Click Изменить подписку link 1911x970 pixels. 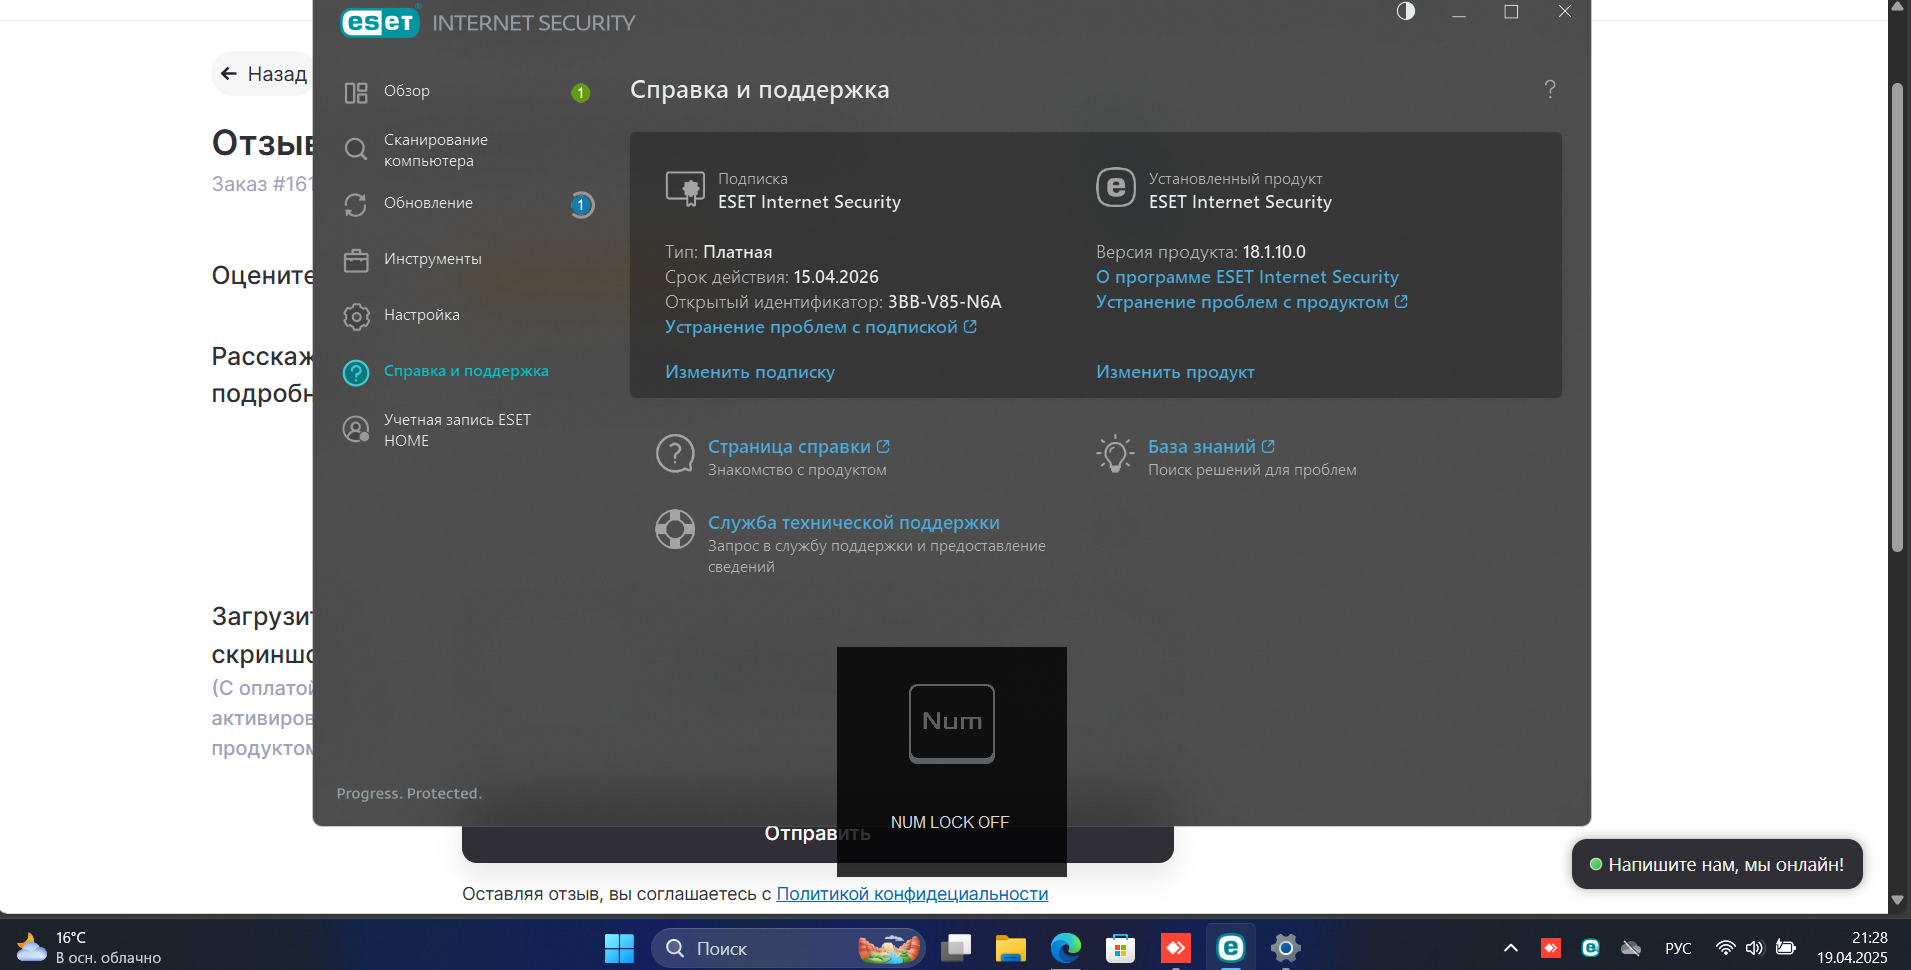[x=750, y=372]
